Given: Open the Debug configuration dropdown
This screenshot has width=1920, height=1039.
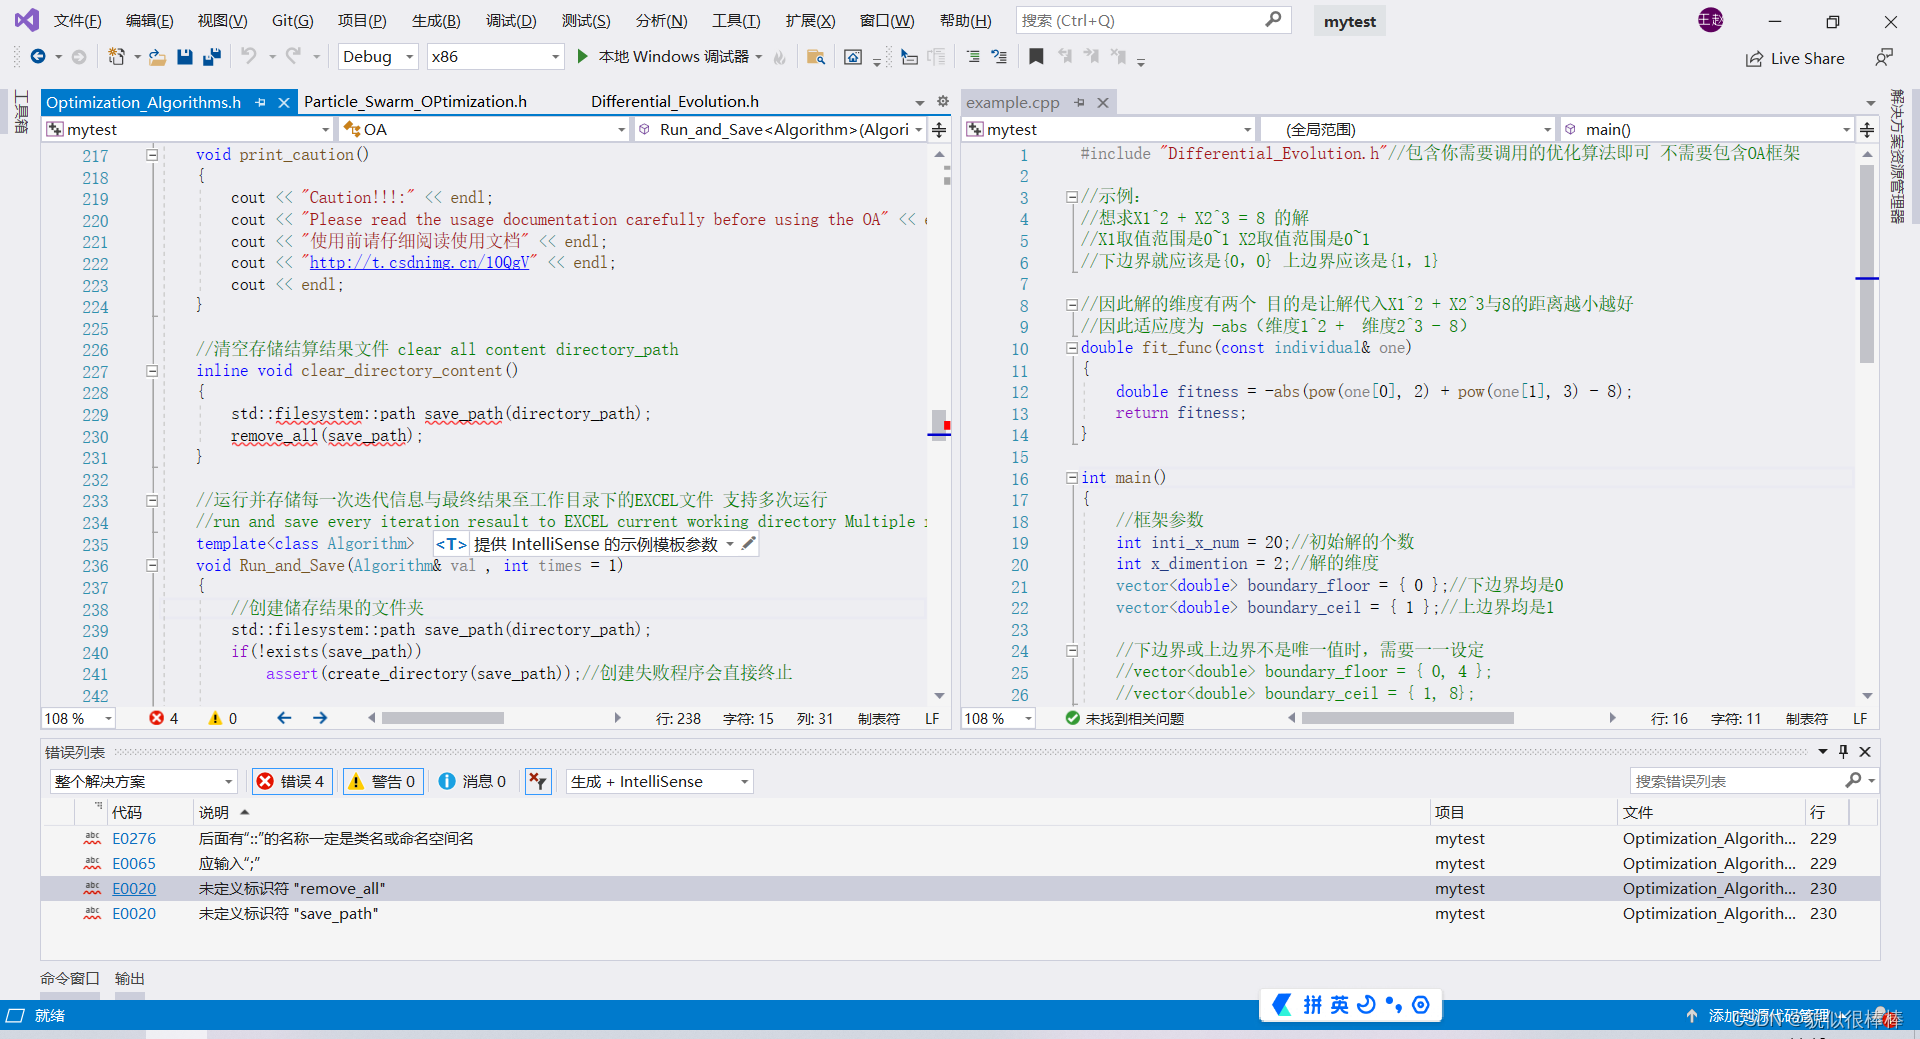Looking at the screenshot, I should (377, 56).
